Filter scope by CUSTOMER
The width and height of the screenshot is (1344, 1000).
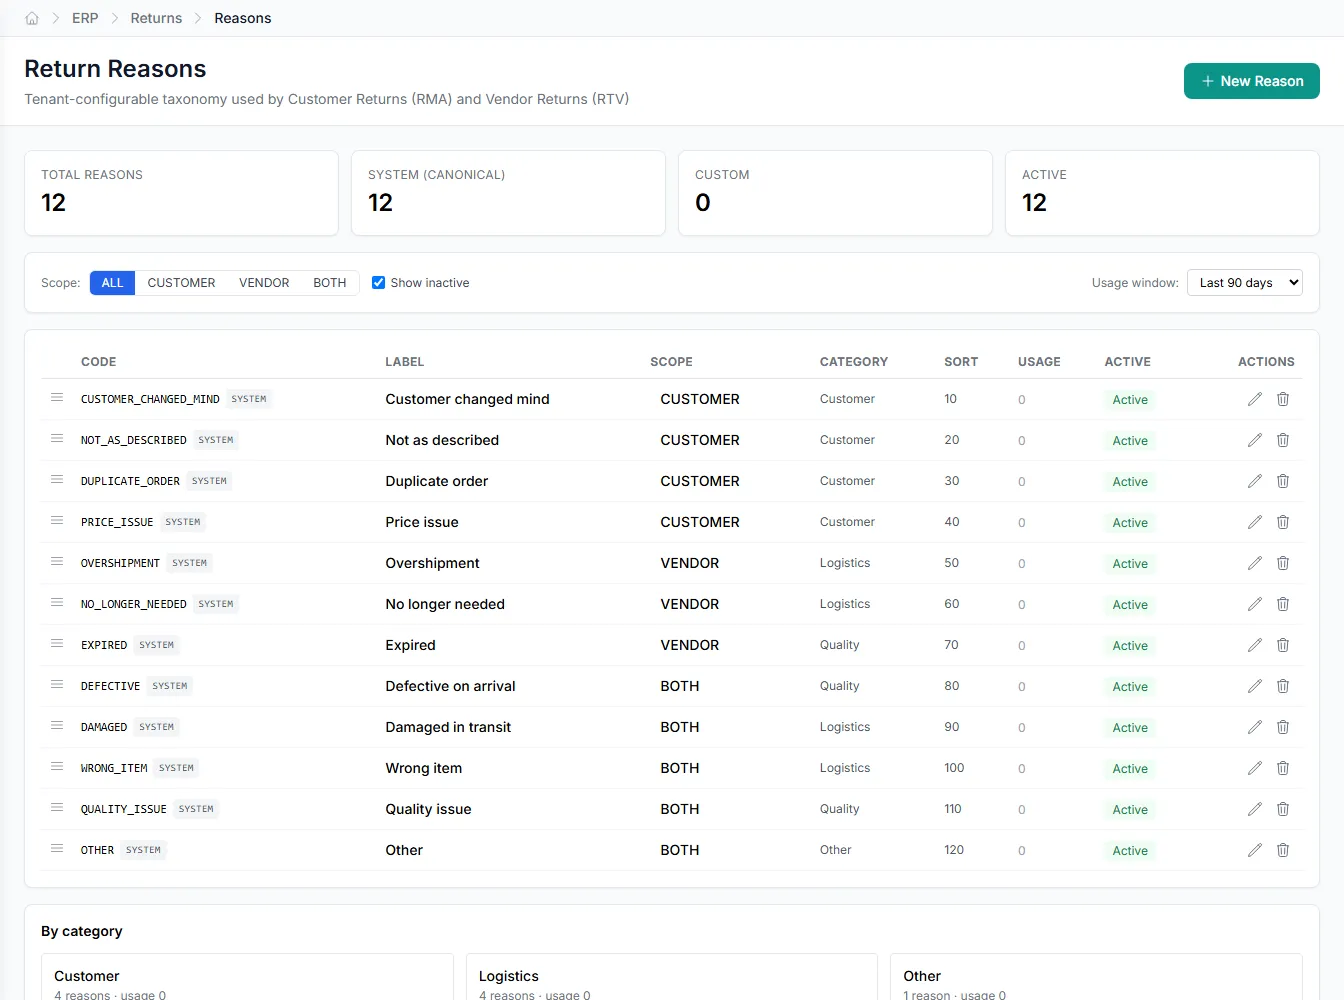[x=181, y=283]
